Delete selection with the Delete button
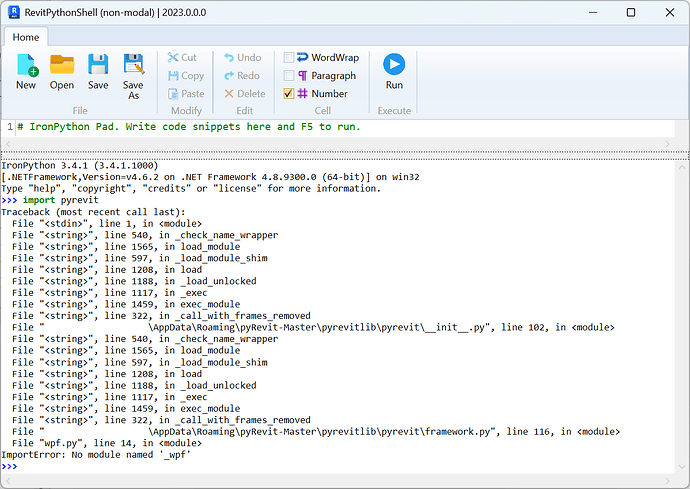 coord(245,94)
